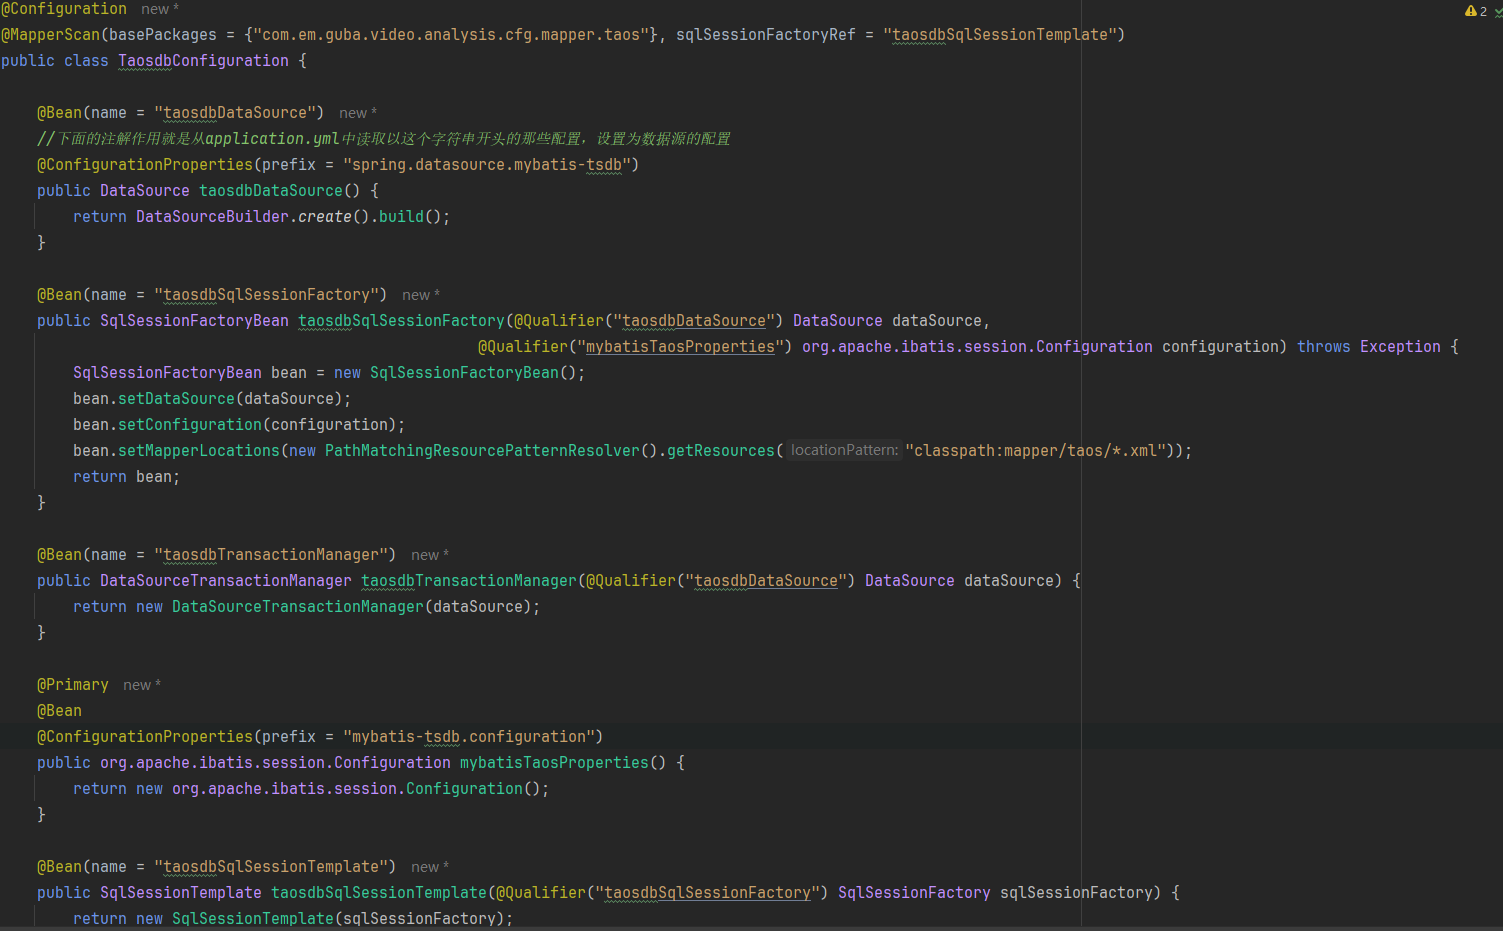Click the 'new *' hint after the taosdbSqlSessionFactory bean annotation
The height and width of the screenshot is (931, 1503).
click(421, 295)
